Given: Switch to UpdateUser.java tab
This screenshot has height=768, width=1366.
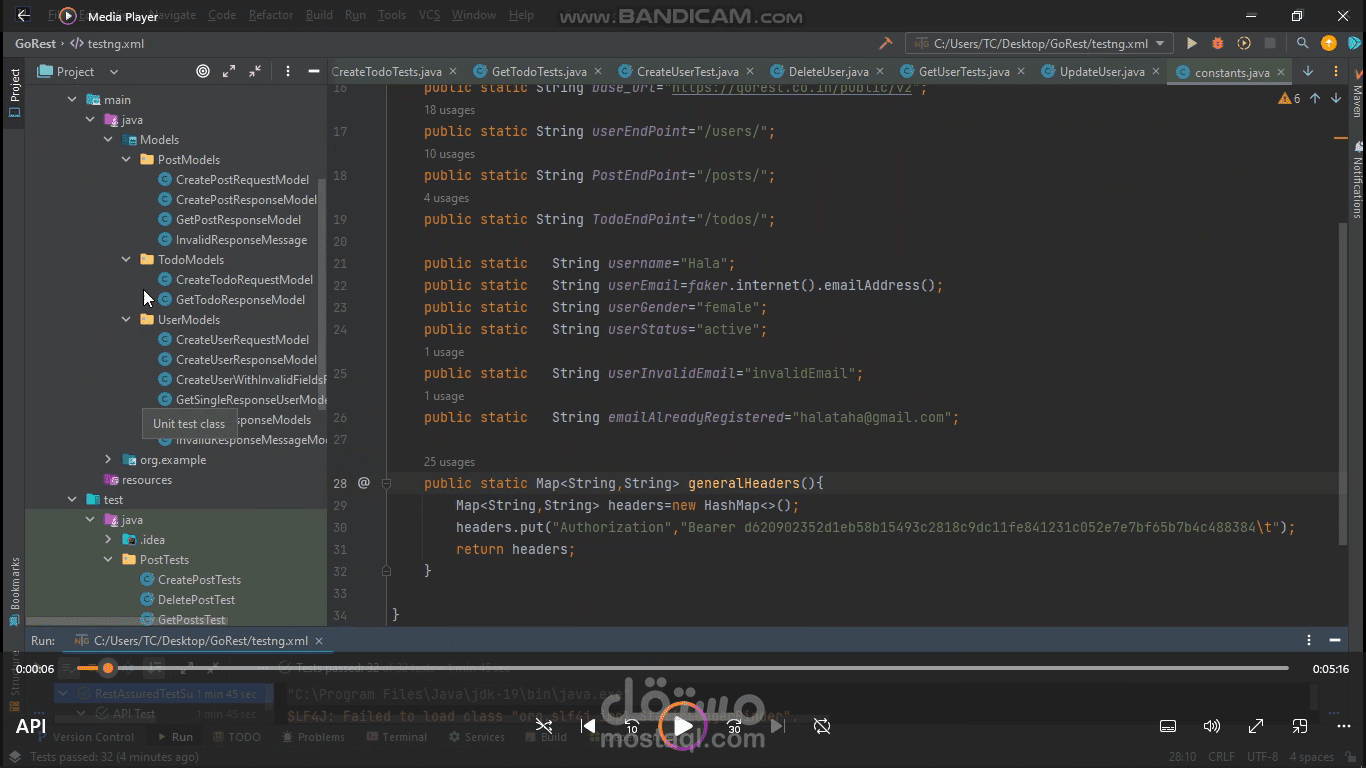Looking at the screenshot, I should (x=1102, y=72).
